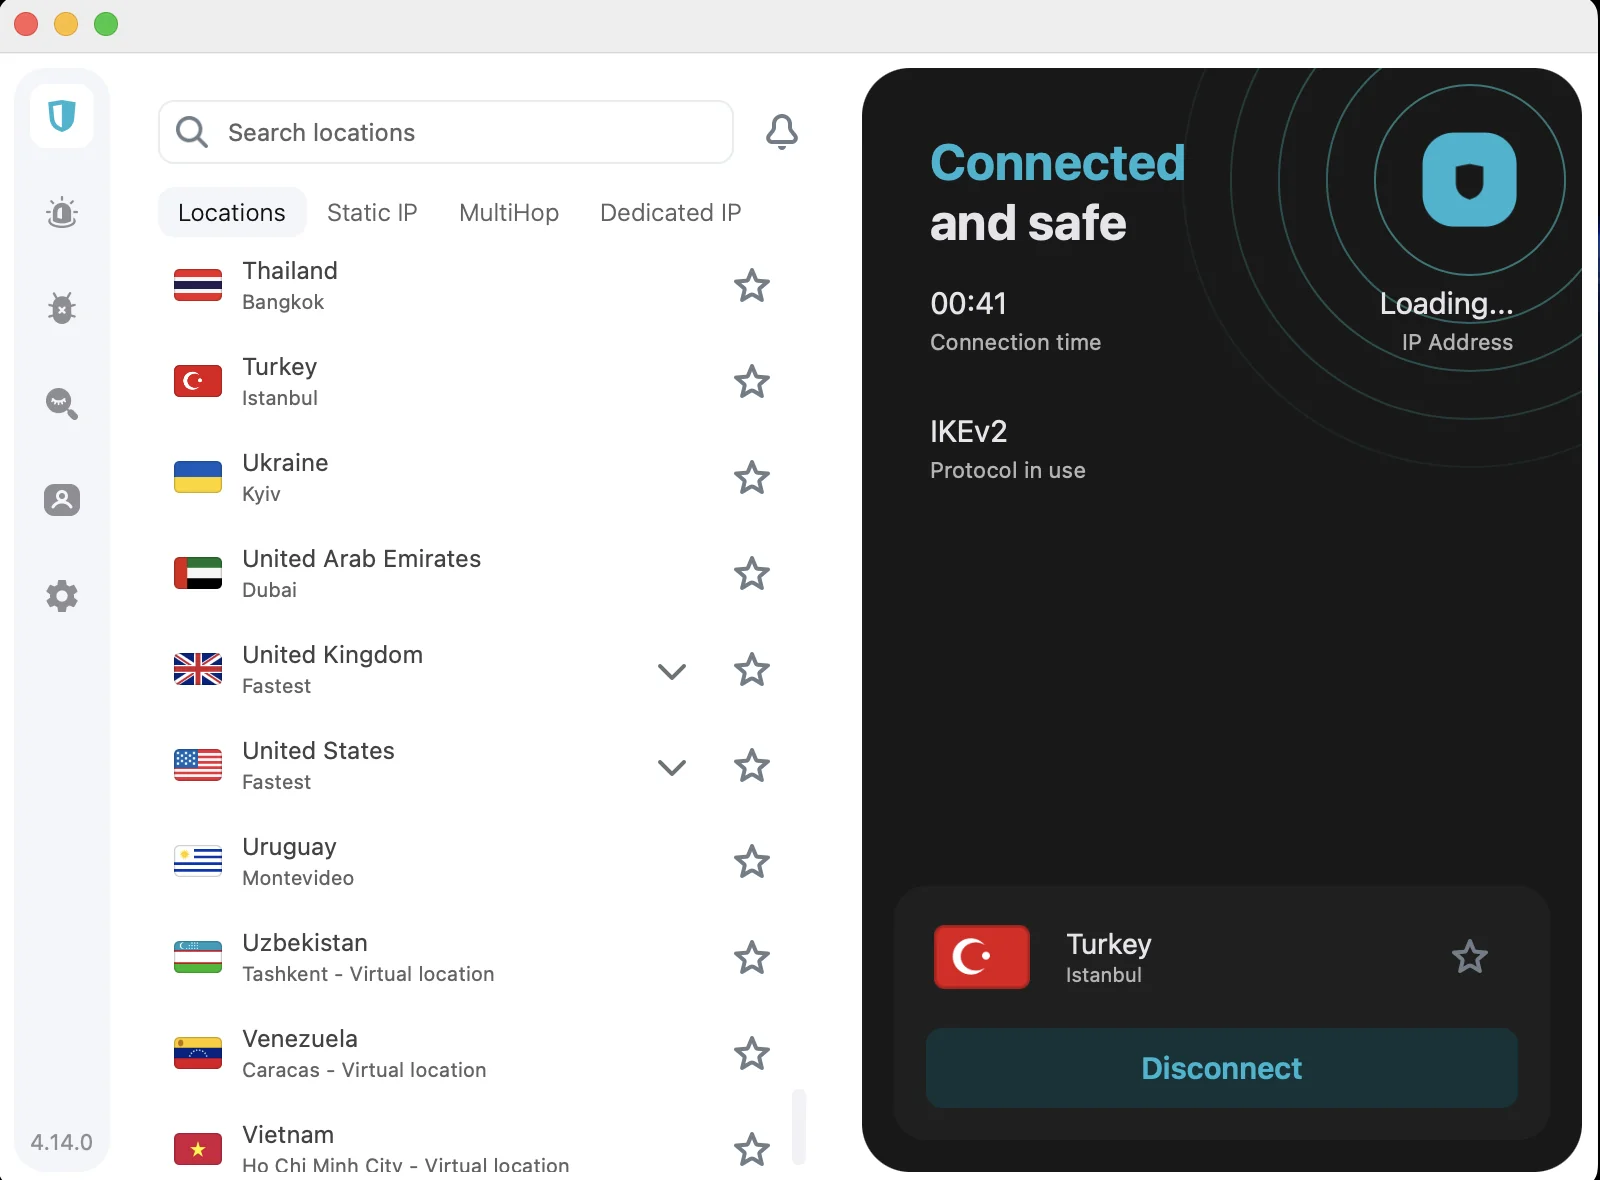The height and width of the screenshot is (1180, 1600).
Task: Open the Alternative ID profile icon
Action: (x=62, y=500)
